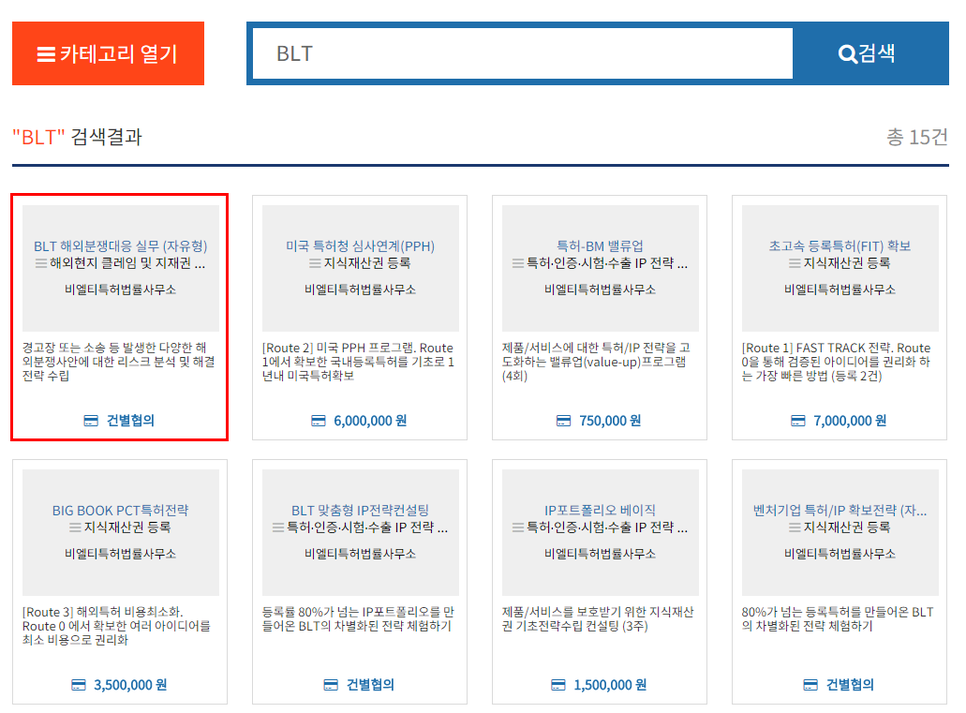Click the list icon in BIG BOOK PCT특허전략 card
Viewport: 966px width, 713px height.
pyautogui.click(x=75, y=528)
